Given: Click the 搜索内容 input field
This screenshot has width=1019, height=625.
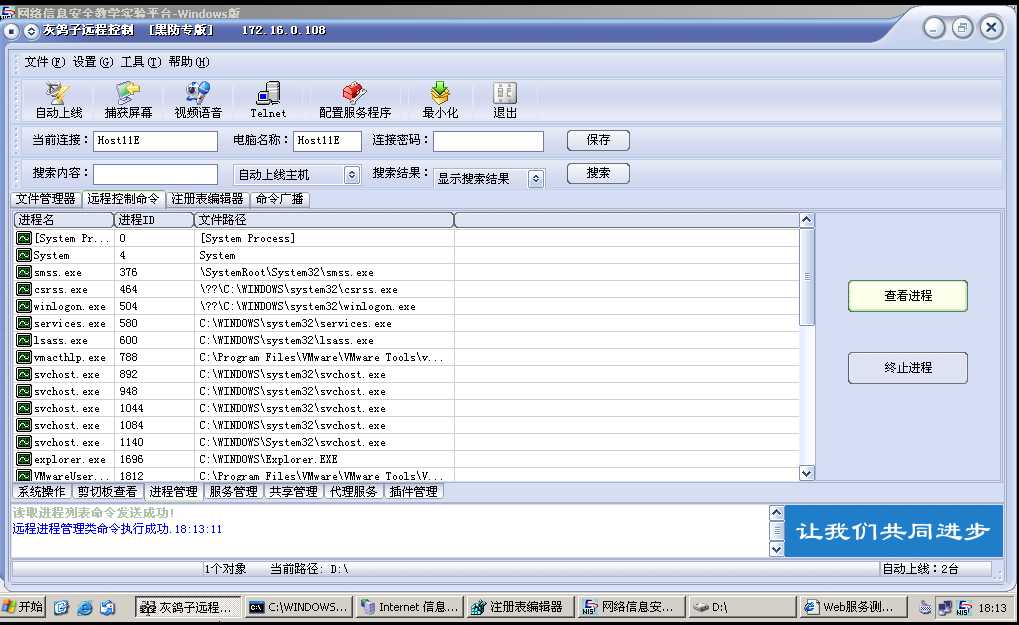Looking at the screenshot, I should coord(155,174).
